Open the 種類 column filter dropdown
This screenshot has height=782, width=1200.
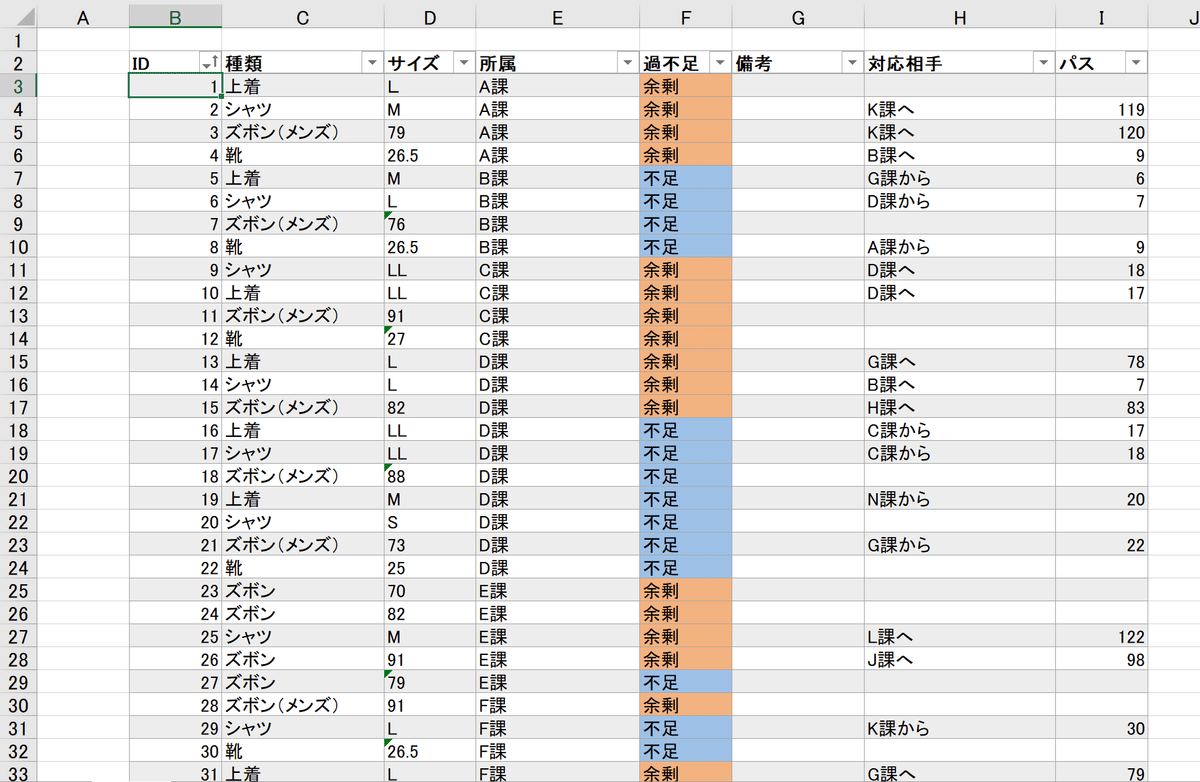click(372, 63)
